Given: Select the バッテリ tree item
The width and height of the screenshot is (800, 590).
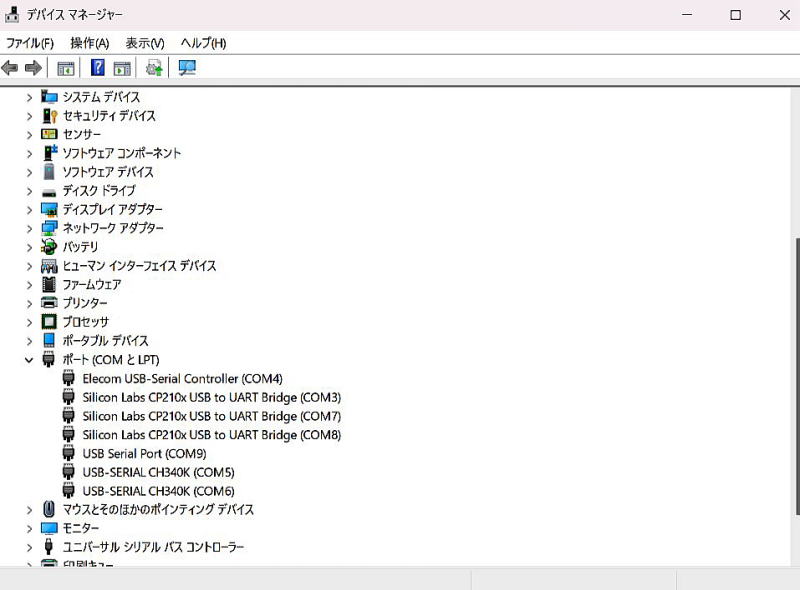Looking at the screenshot, I should point(80,247).
